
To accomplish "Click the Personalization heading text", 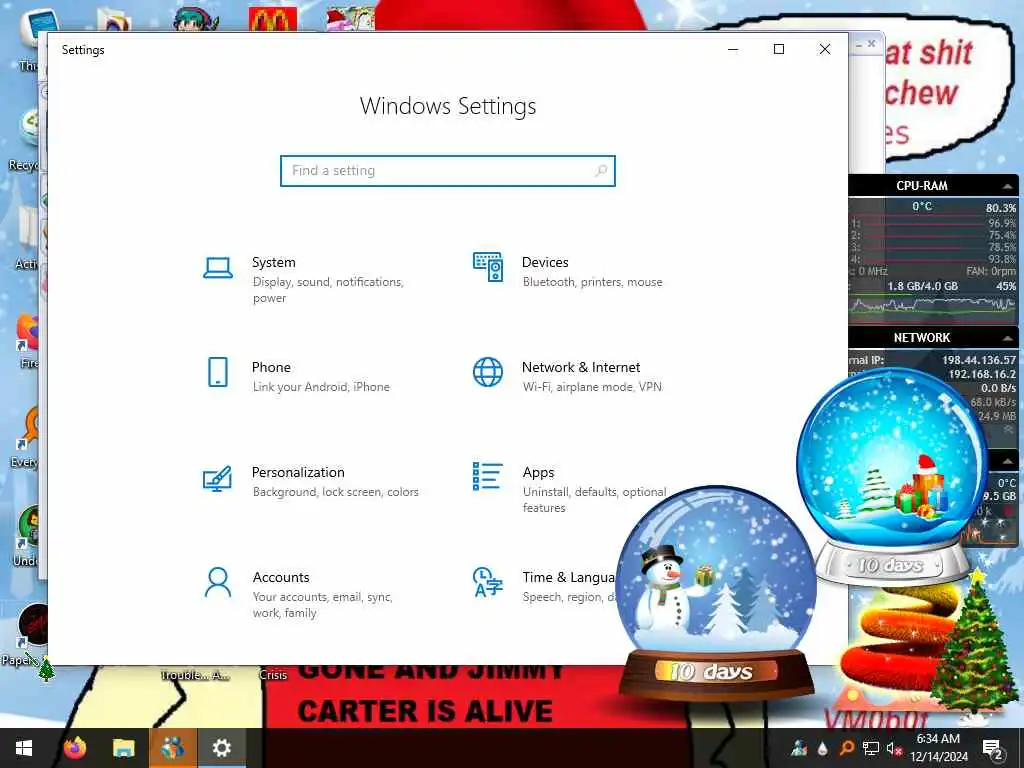I will pyautogui.click(x=298, y=472).
